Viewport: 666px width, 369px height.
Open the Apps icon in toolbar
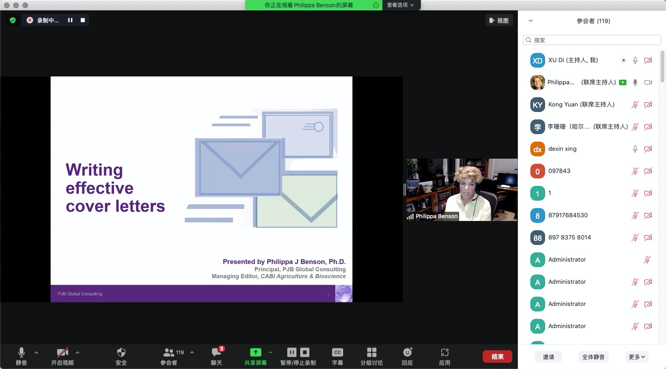pyautogui.click(x=444, y=352)
